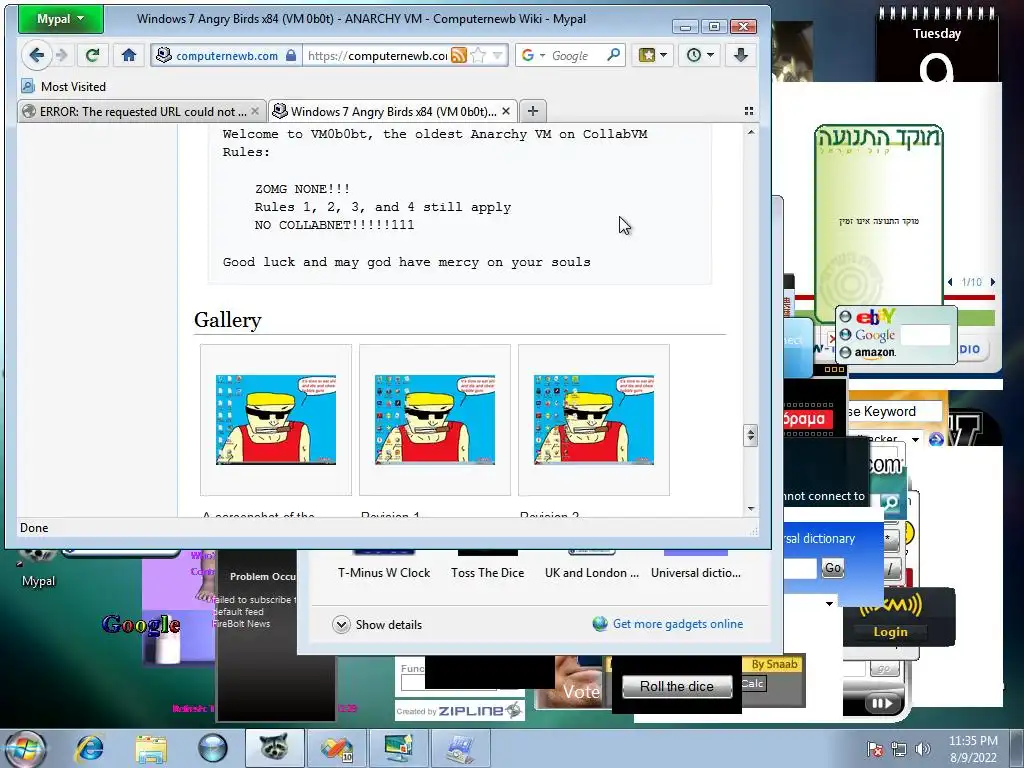Close the ERROR requested URL tab
This screenshot has height=768, width=1024.
(x=255, y=112)
